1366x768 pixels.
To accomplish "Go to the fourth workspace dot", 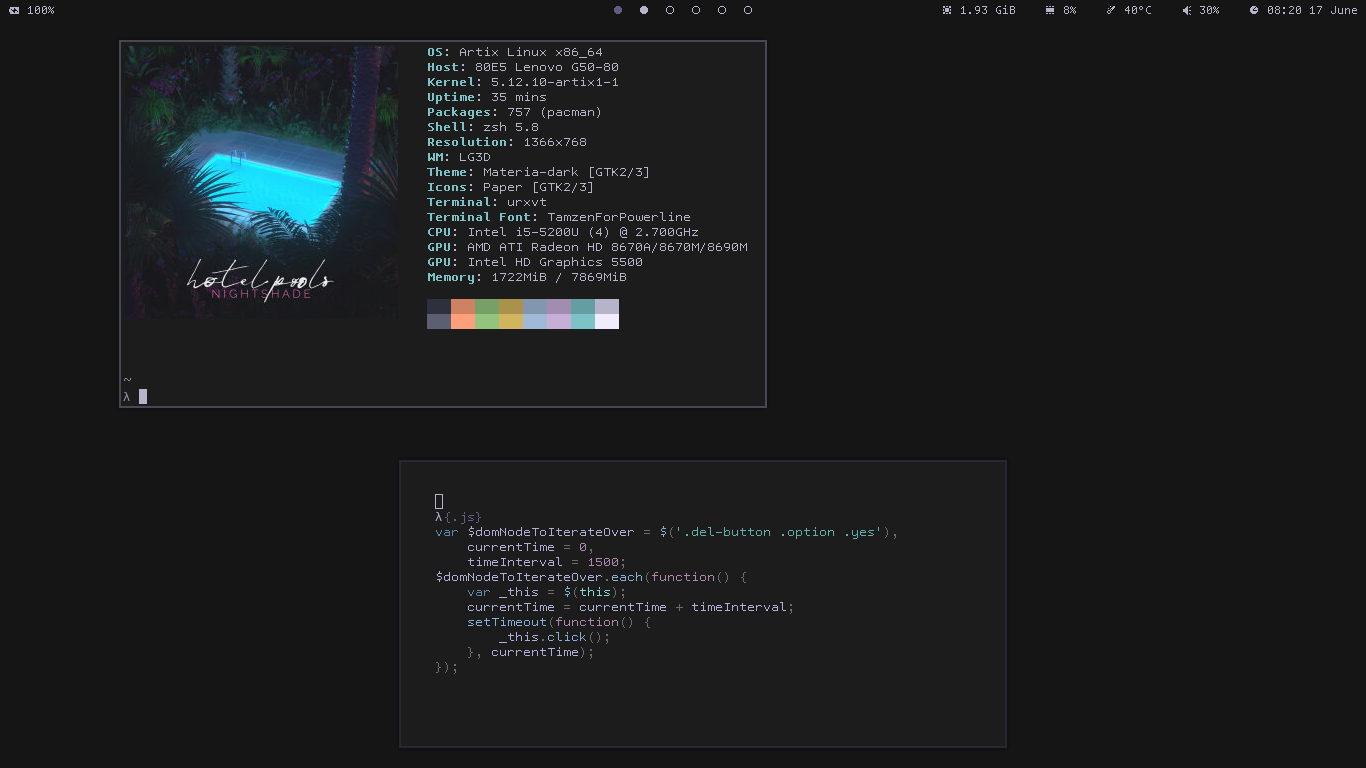I will point(696,10).
